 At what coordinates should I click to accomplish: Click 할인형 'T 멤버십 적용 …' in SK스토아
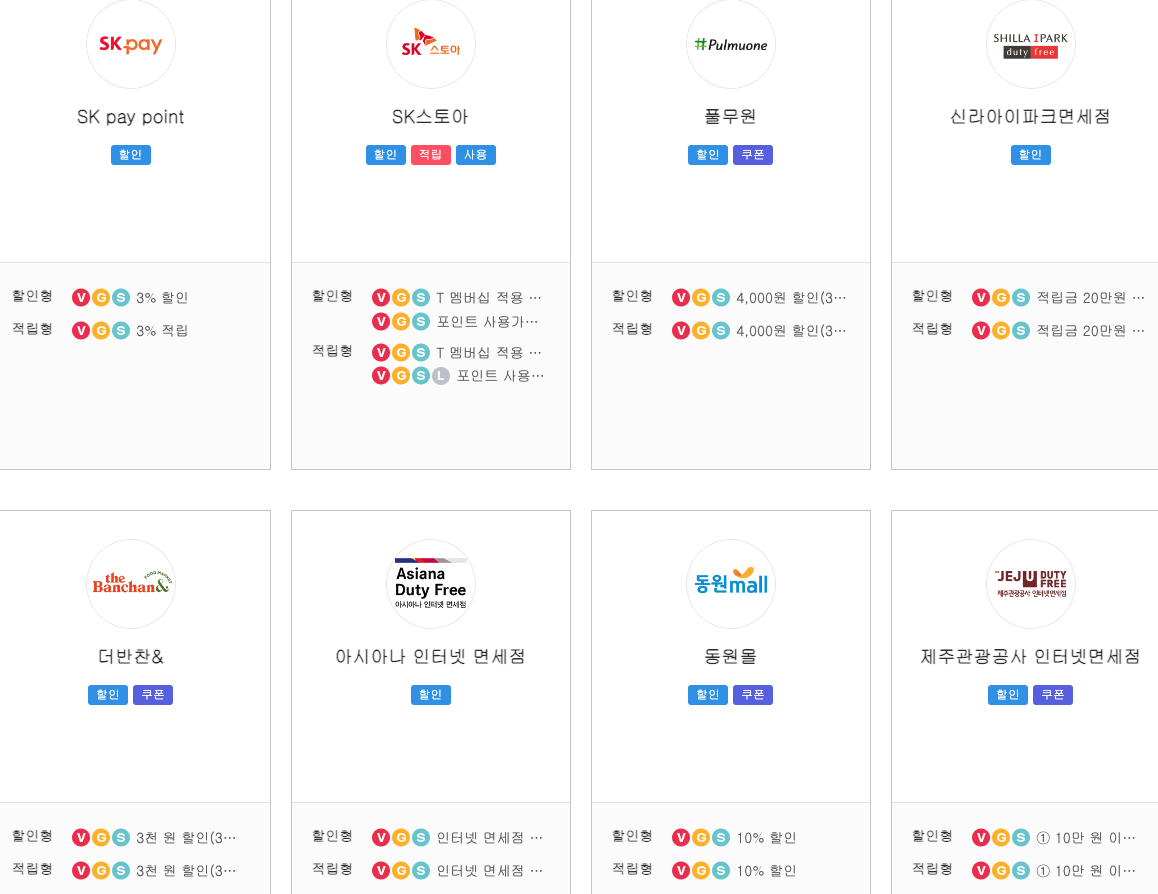tap(489, 298)
